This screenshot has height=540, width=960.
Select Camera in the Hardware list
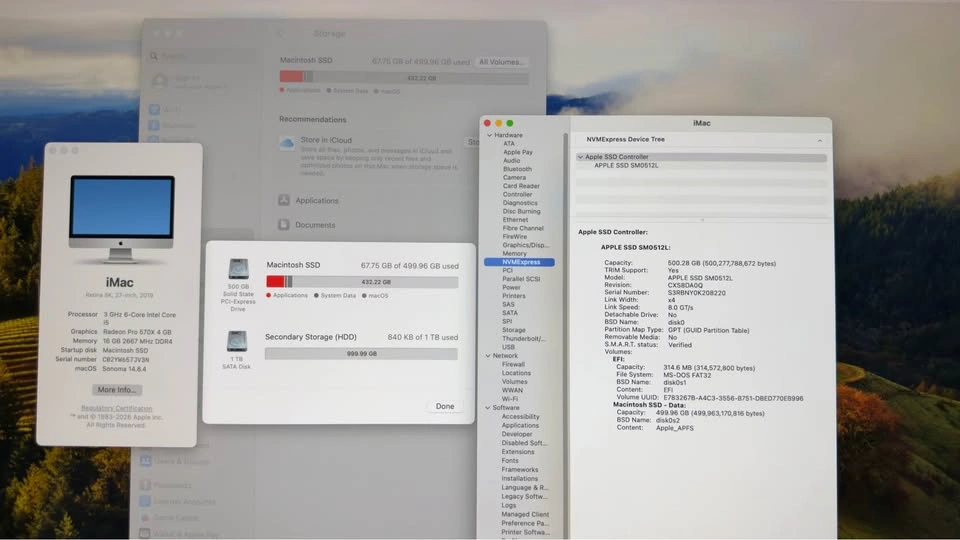[514, 178]
